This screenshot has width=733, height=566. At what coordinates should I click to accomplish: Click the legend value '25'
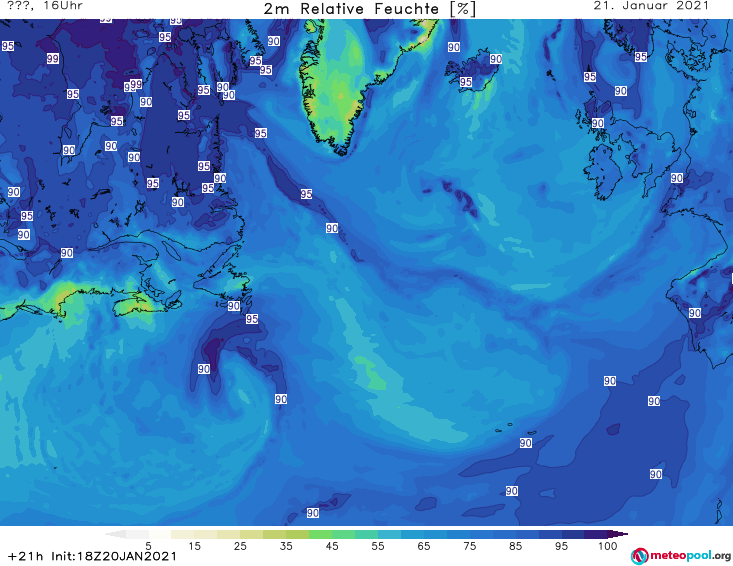[x=240, y=546]
